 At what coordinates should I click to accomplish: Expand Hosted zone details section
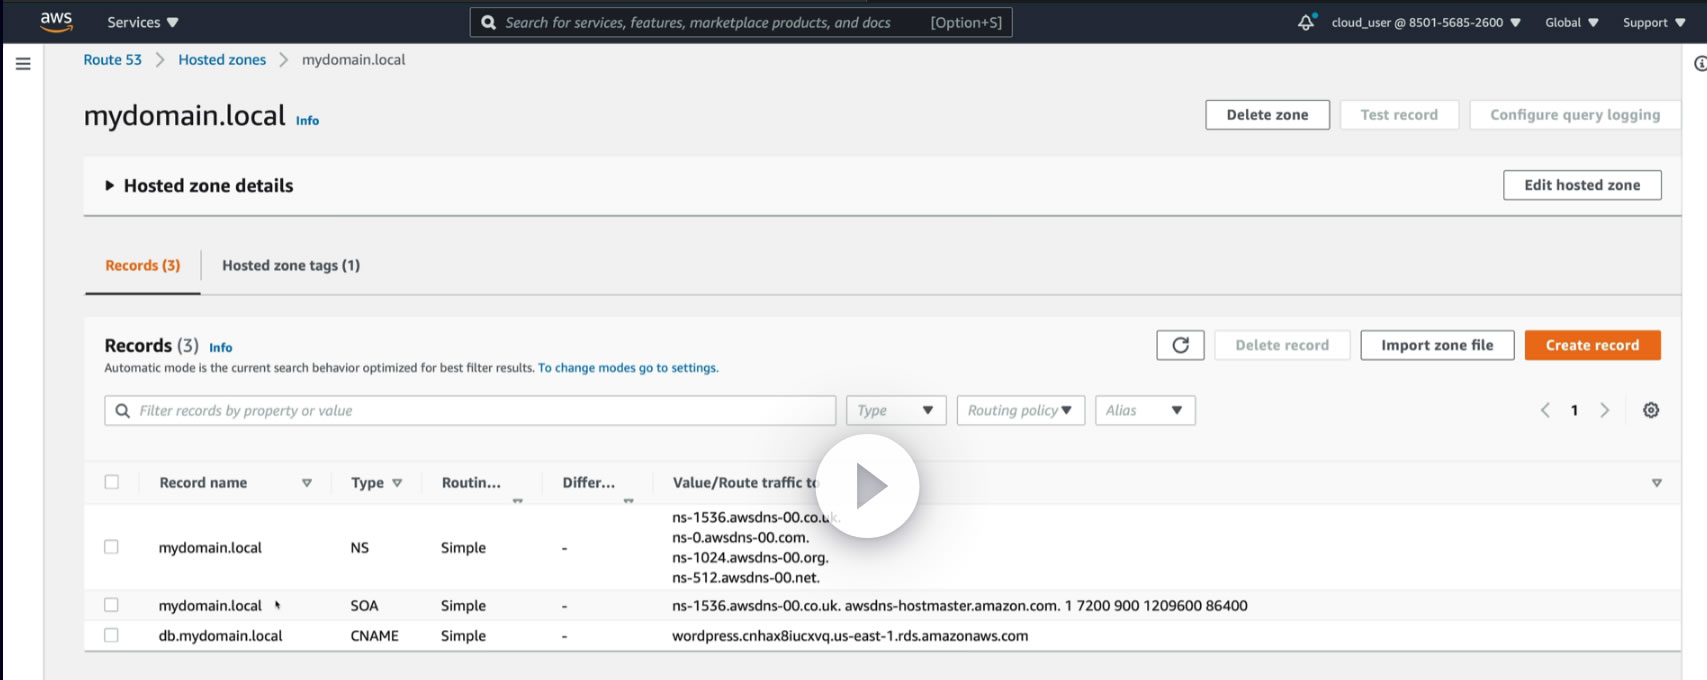tap(110, 186)
